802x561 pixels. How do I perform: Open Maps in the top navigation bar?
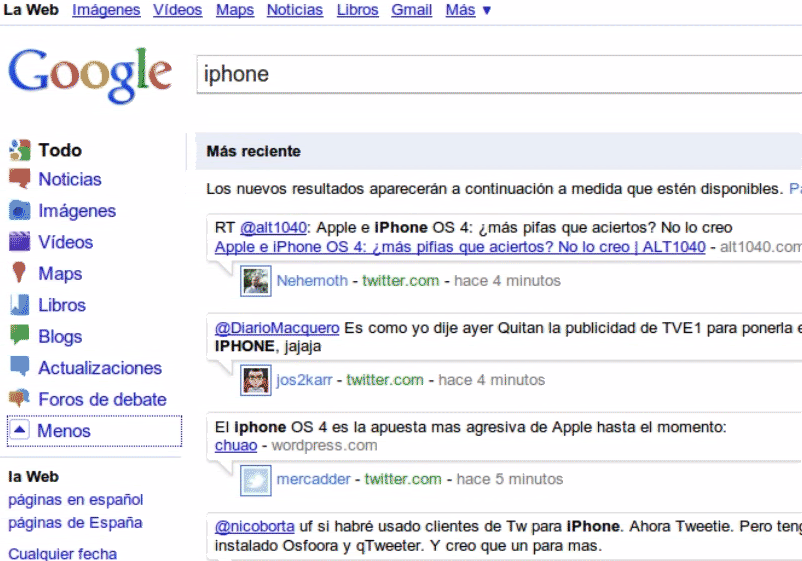point(235,10)
